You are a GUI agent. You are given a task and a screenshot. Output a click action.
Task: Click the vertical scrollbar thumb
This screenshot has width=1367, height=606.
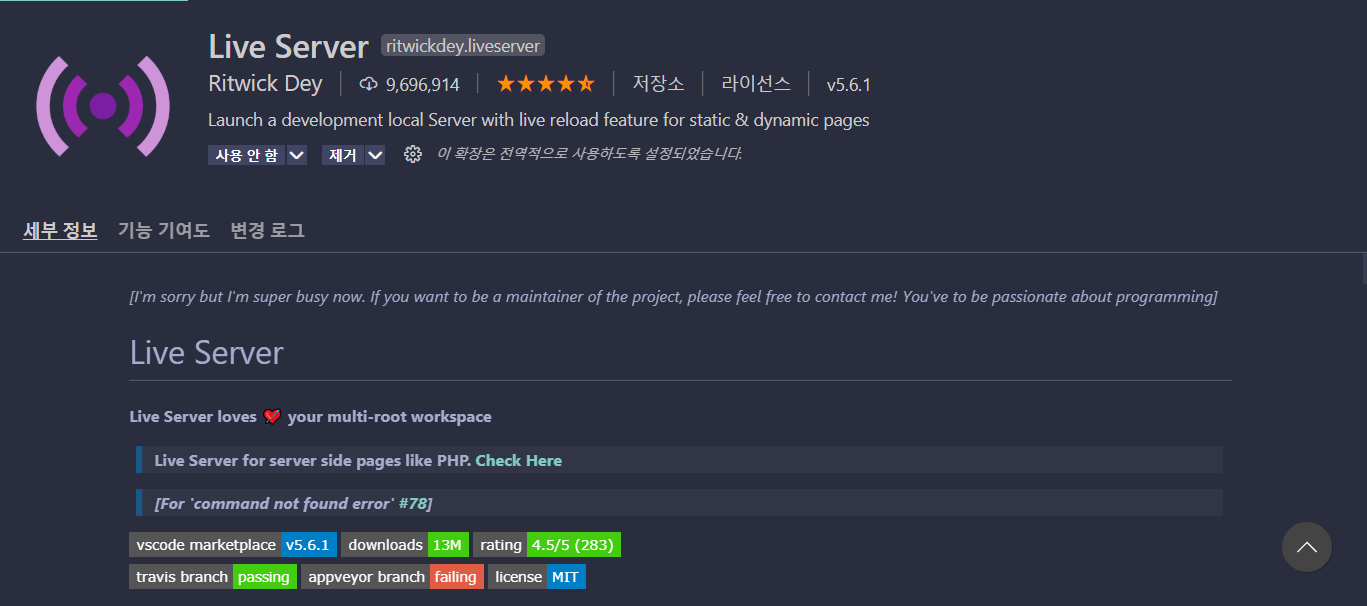(1364, 270)
